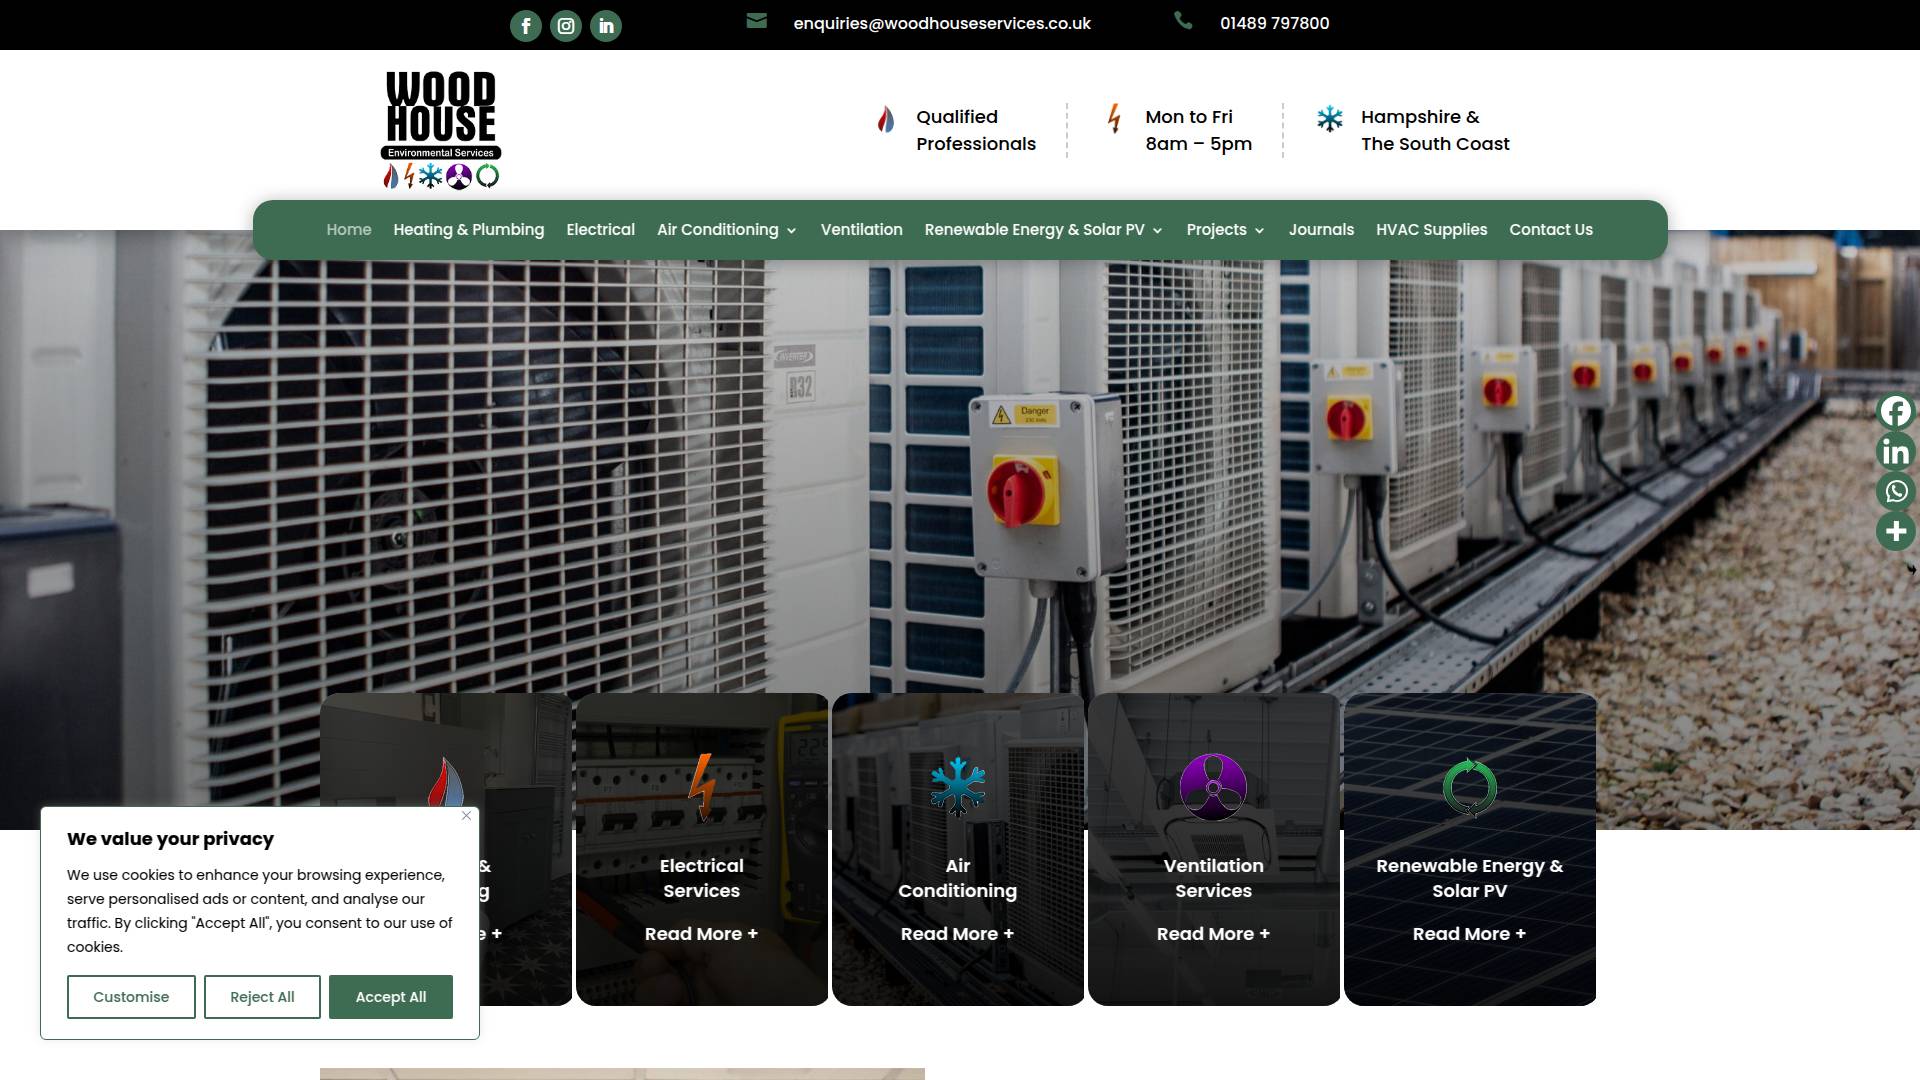Click the green plus share icon
This screenshot has height=1080, width=1920.
1895,531
